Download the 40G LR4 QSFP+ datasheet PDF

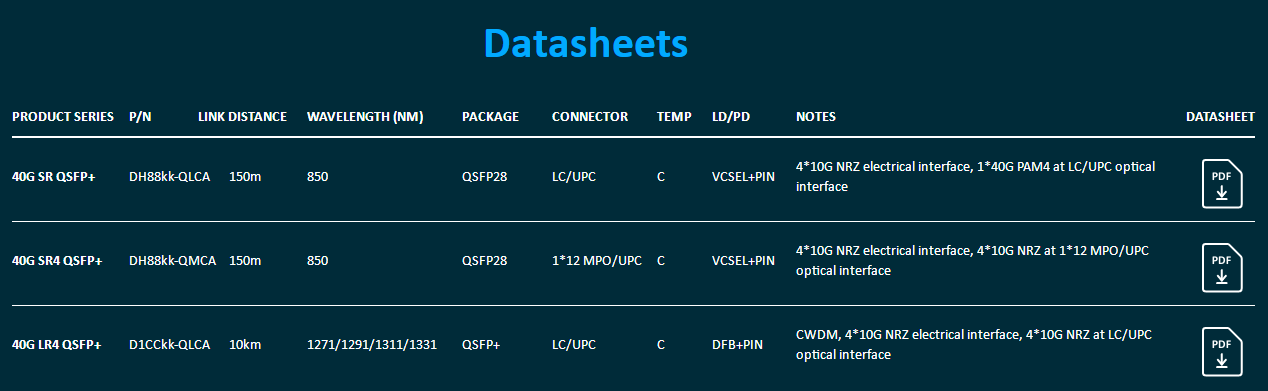[x=1221, y=352]
